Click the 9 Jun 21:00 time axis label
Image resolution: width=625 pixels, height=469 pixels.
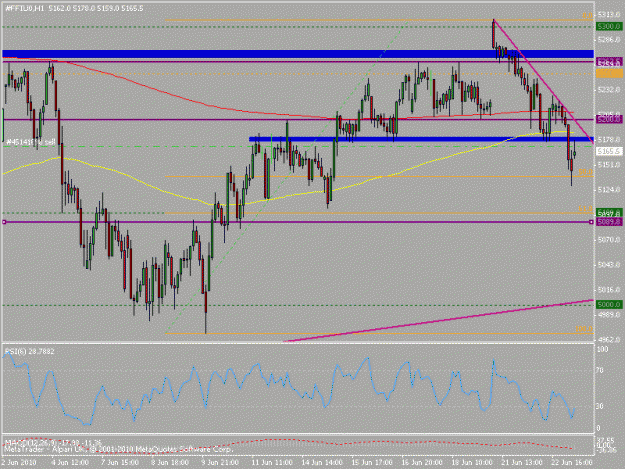(x=220, y=463)
